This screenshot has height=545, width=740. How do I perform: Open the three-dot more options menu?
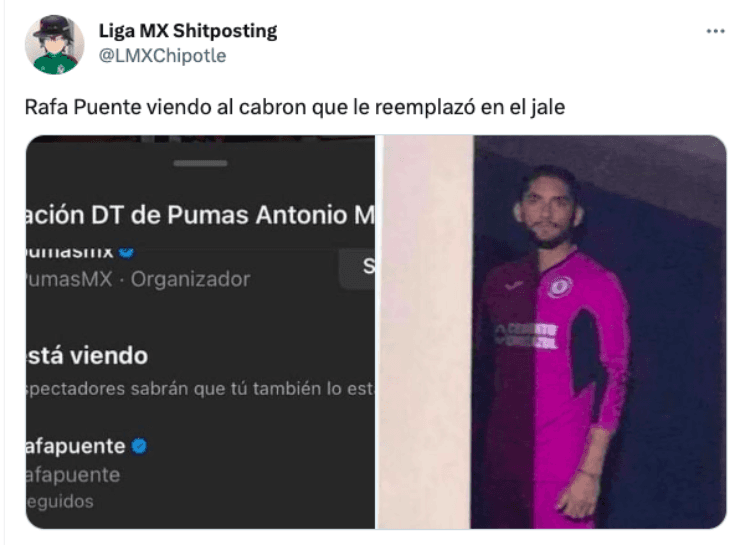715,31
